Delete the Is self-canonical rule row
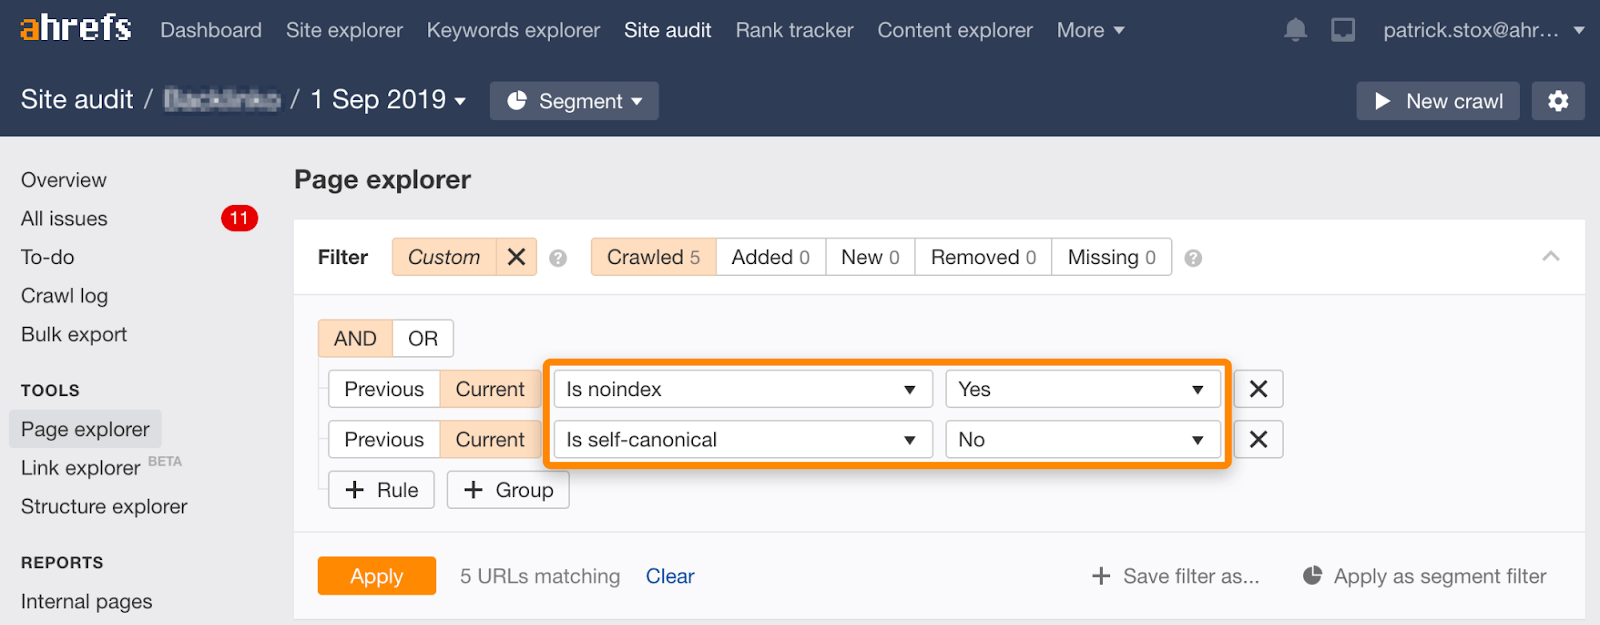Viewport: 1600px width, 625px height. pyautogui.click(x=1258, y=439)
